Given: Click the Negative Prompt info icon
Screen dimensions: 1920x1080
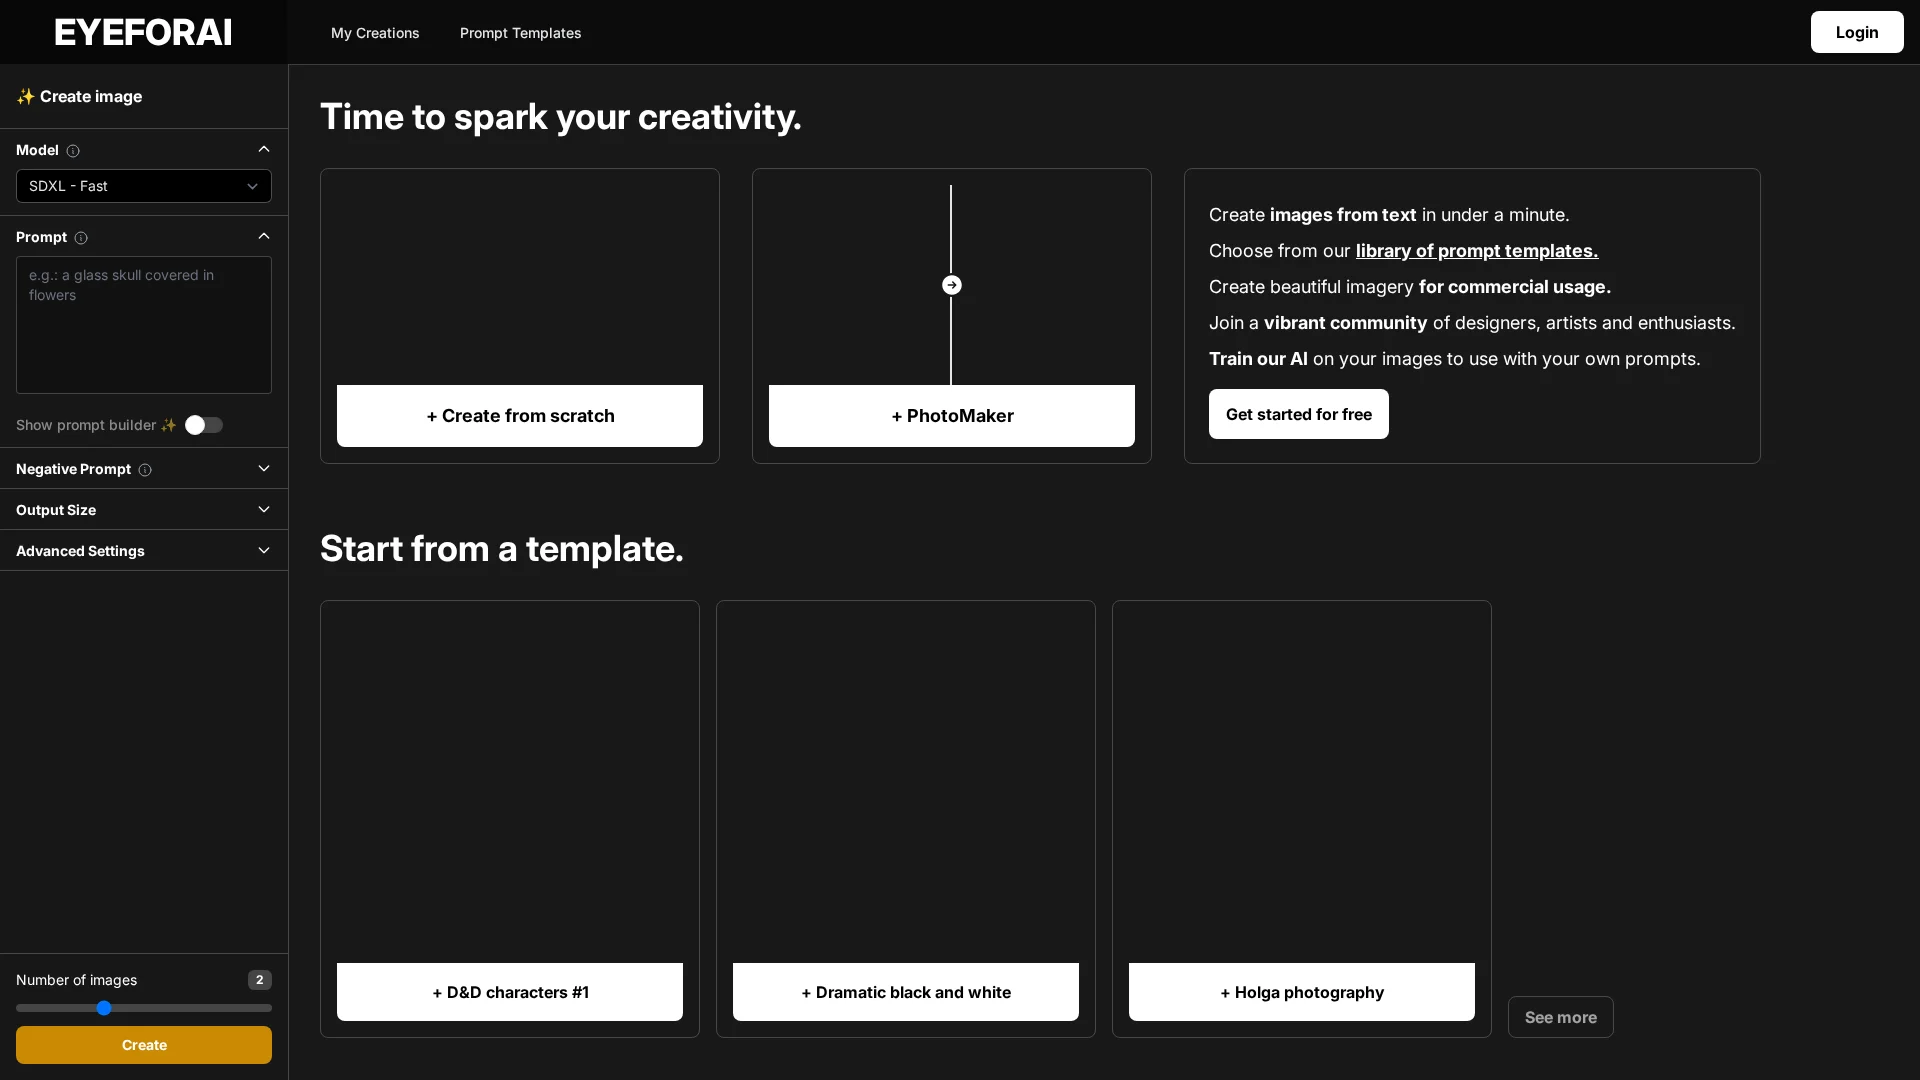Looking at the screenshot, I should [x=145, y=470].
